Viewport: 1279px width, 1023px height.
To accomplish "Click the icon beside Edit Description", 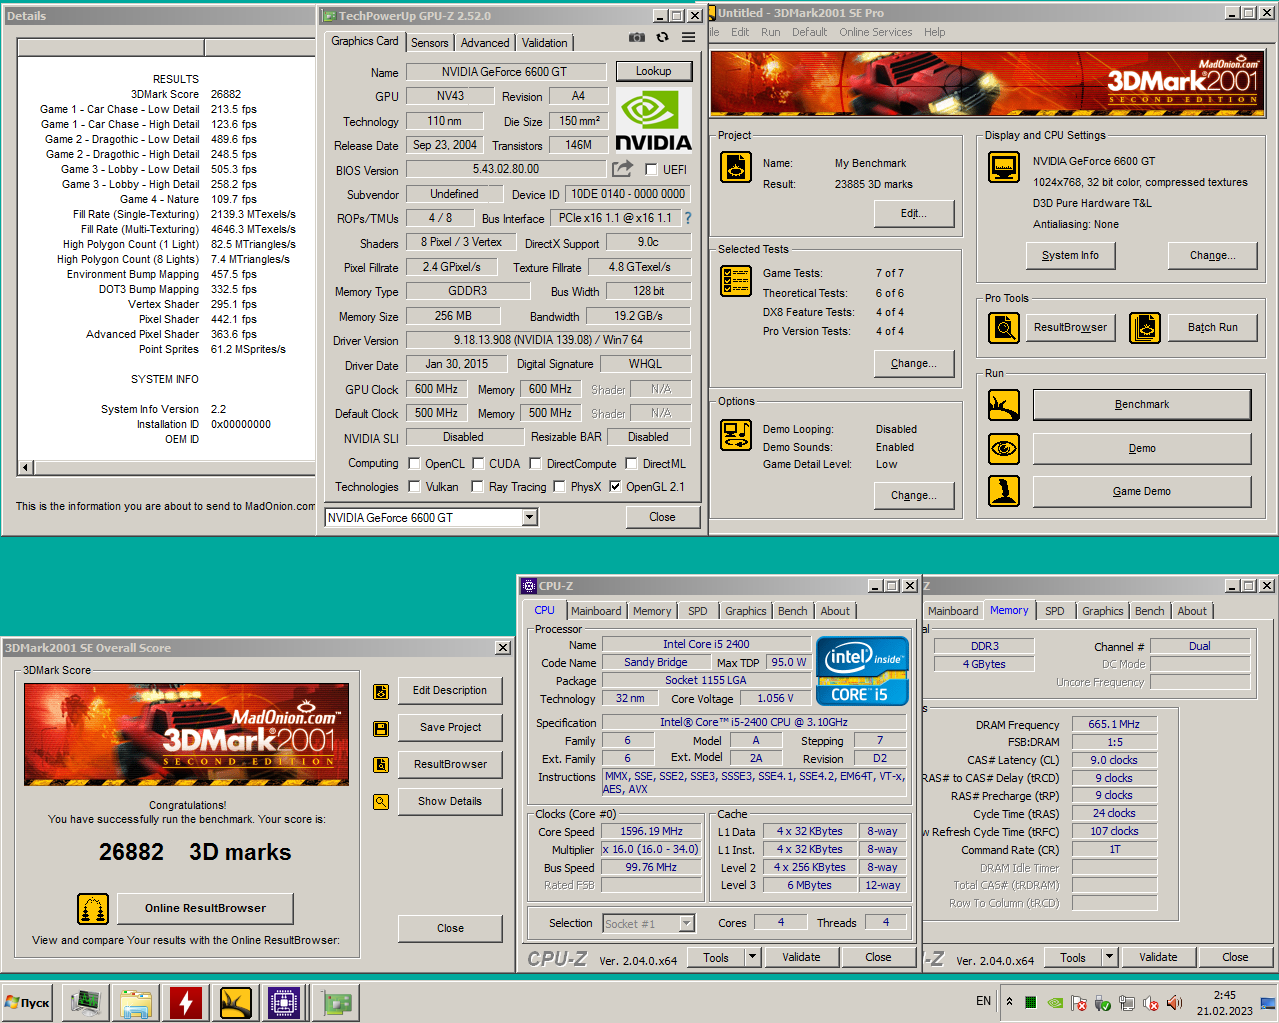I will pyautogui.click(x=381, y=691).
